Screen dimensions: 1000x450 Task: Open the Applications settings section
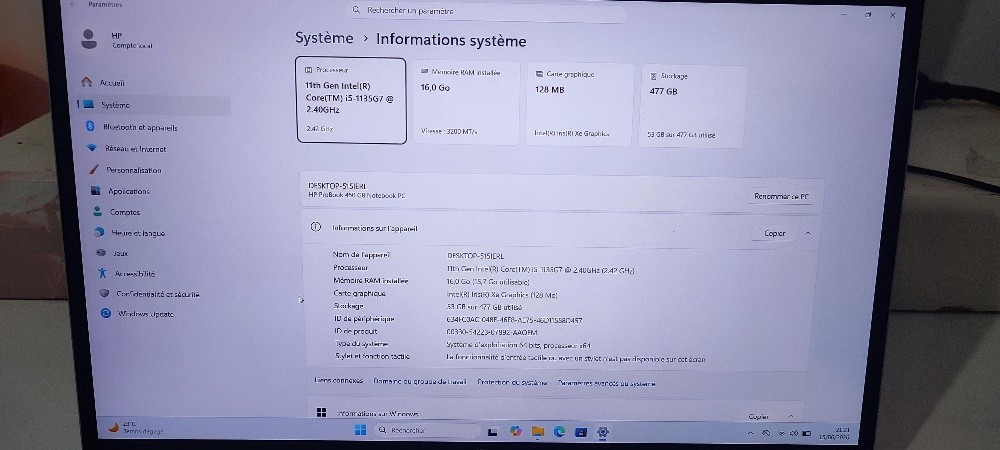[x=120, y=191]
